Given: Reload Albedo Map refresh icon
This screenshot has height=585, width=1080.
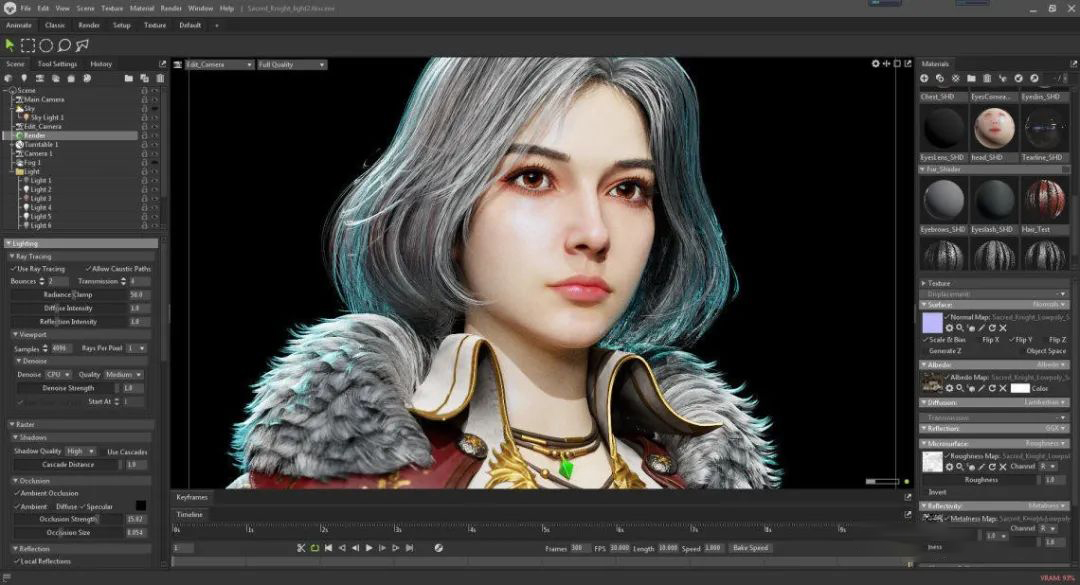Looking at the screenshot, I should click(993, 389).
